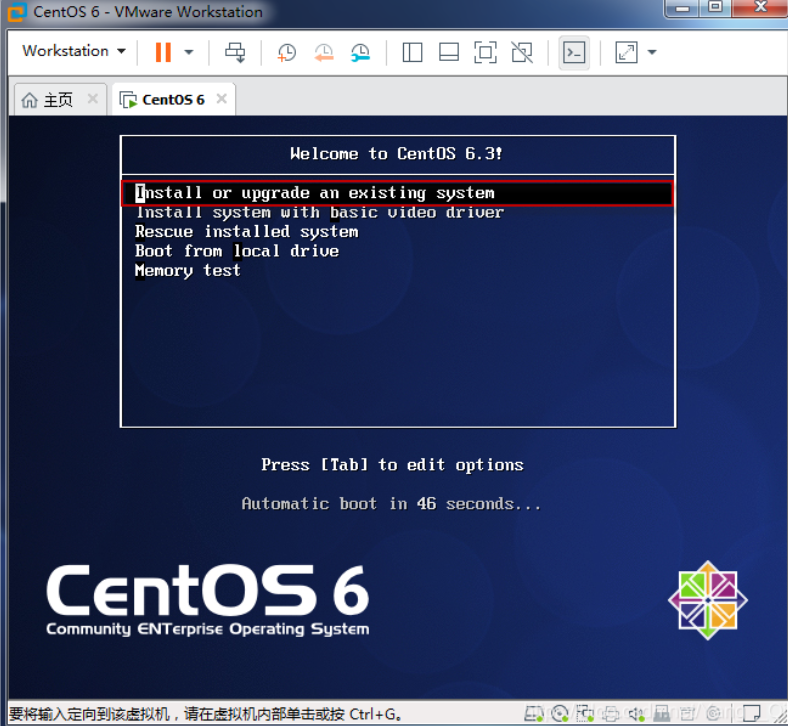The height and width of the screenshot is (726, 788).
Task: Revert to the previous snapshot
Action: [x=324, y=52]
